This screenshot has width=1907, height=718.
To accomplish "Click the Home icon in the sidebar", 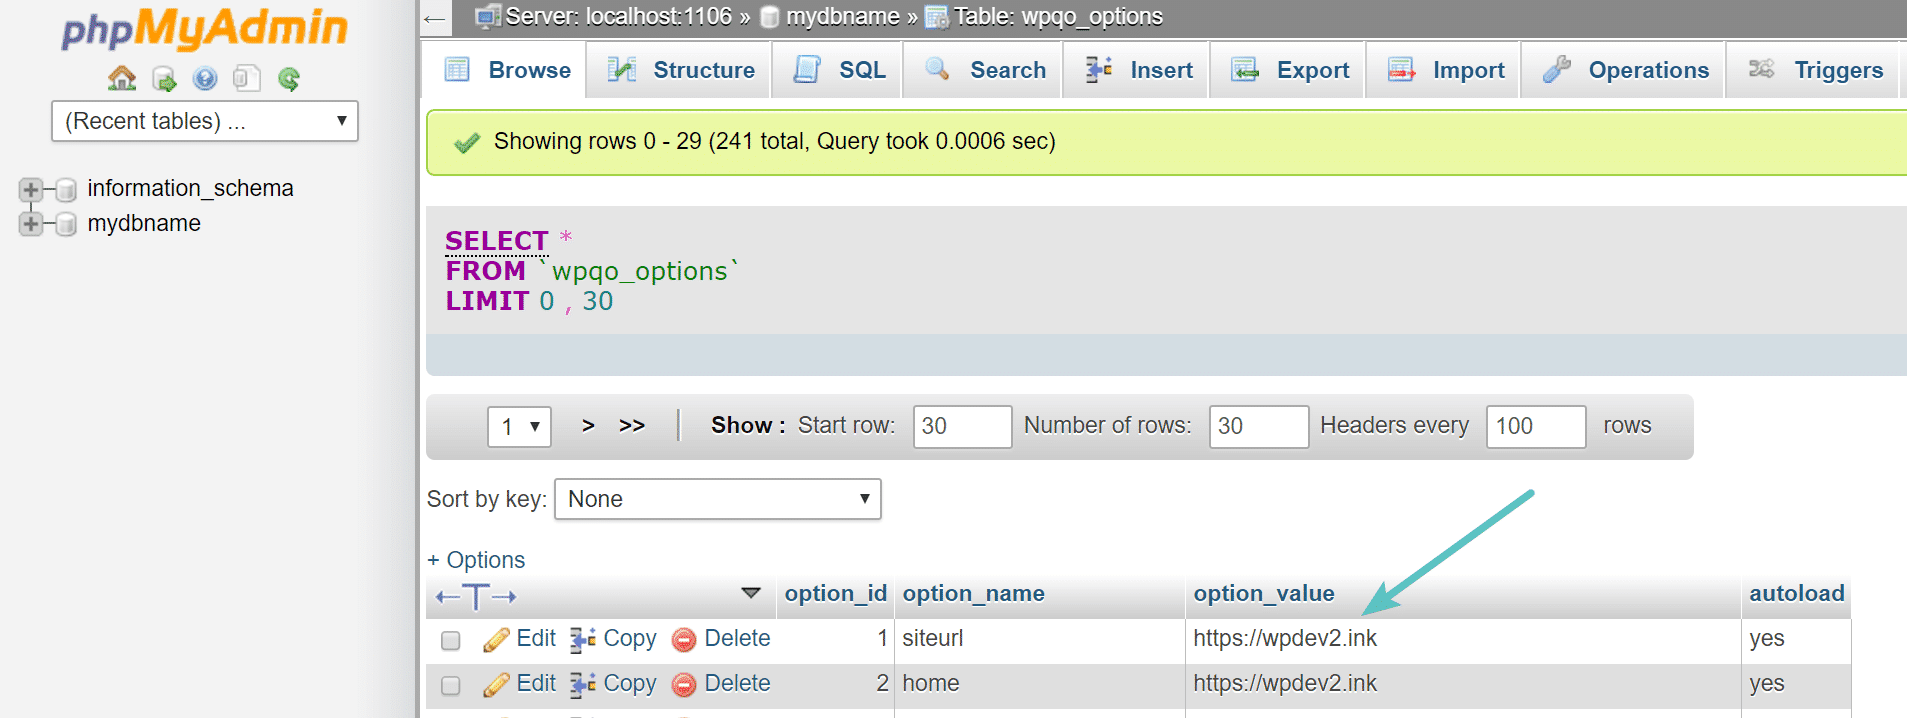I will click(x=122, y=78).
